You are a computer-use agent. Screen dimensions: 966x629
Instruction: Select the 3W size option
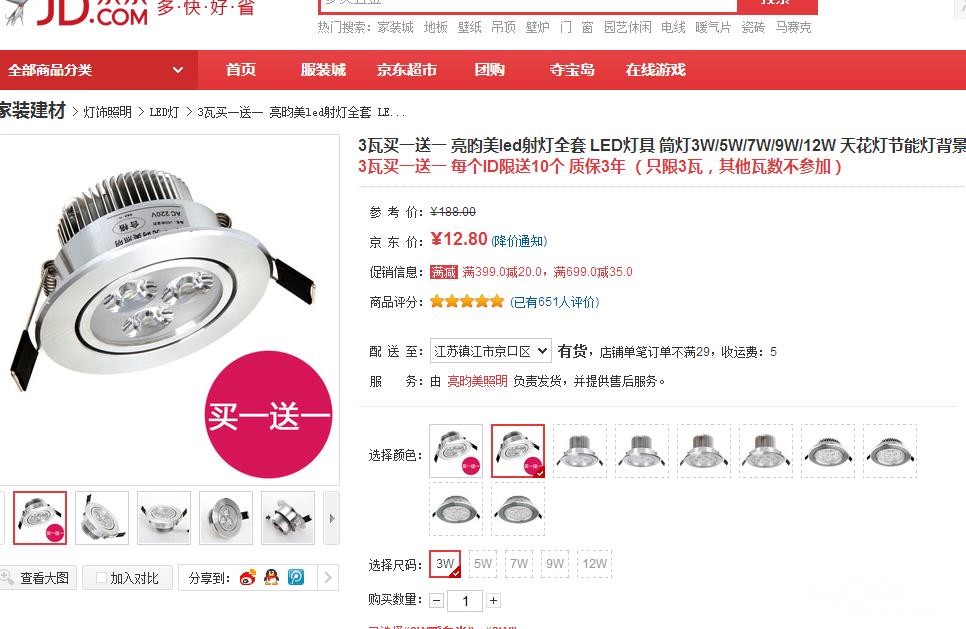445,564
